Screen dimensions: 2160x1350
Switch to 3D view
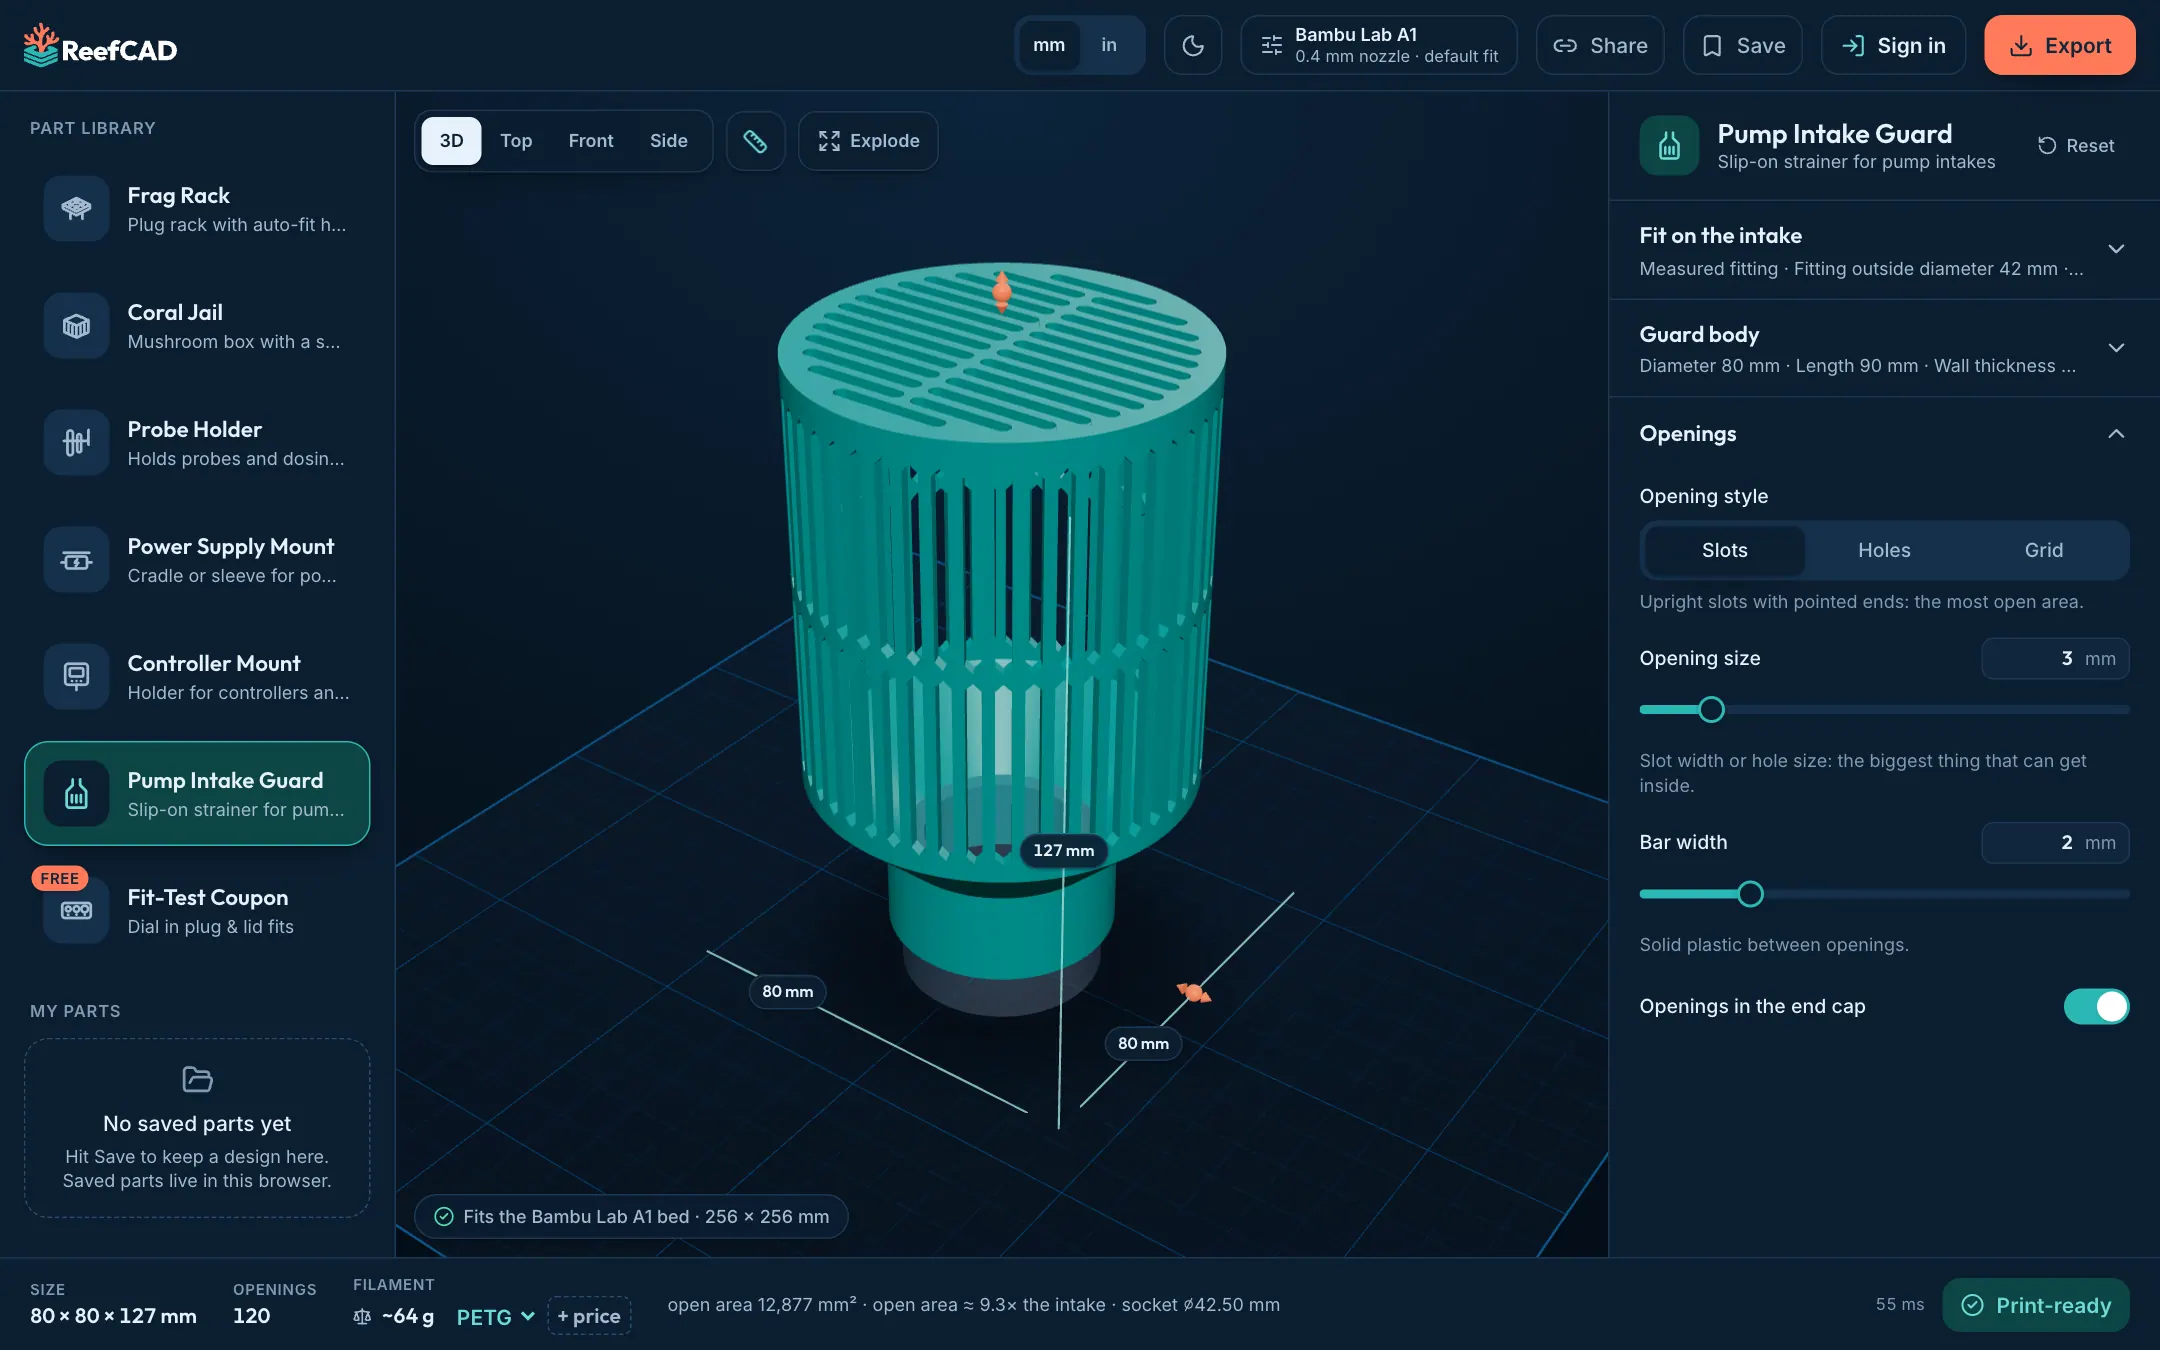[x=451, y=141]
